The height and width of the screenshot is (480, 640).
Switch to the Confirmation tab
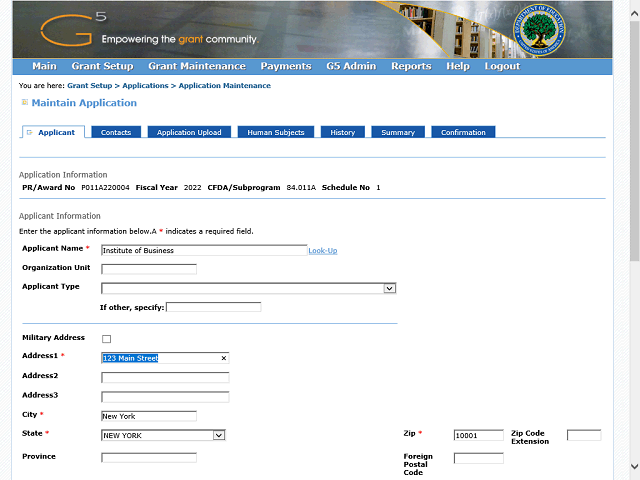click(463, 132)
